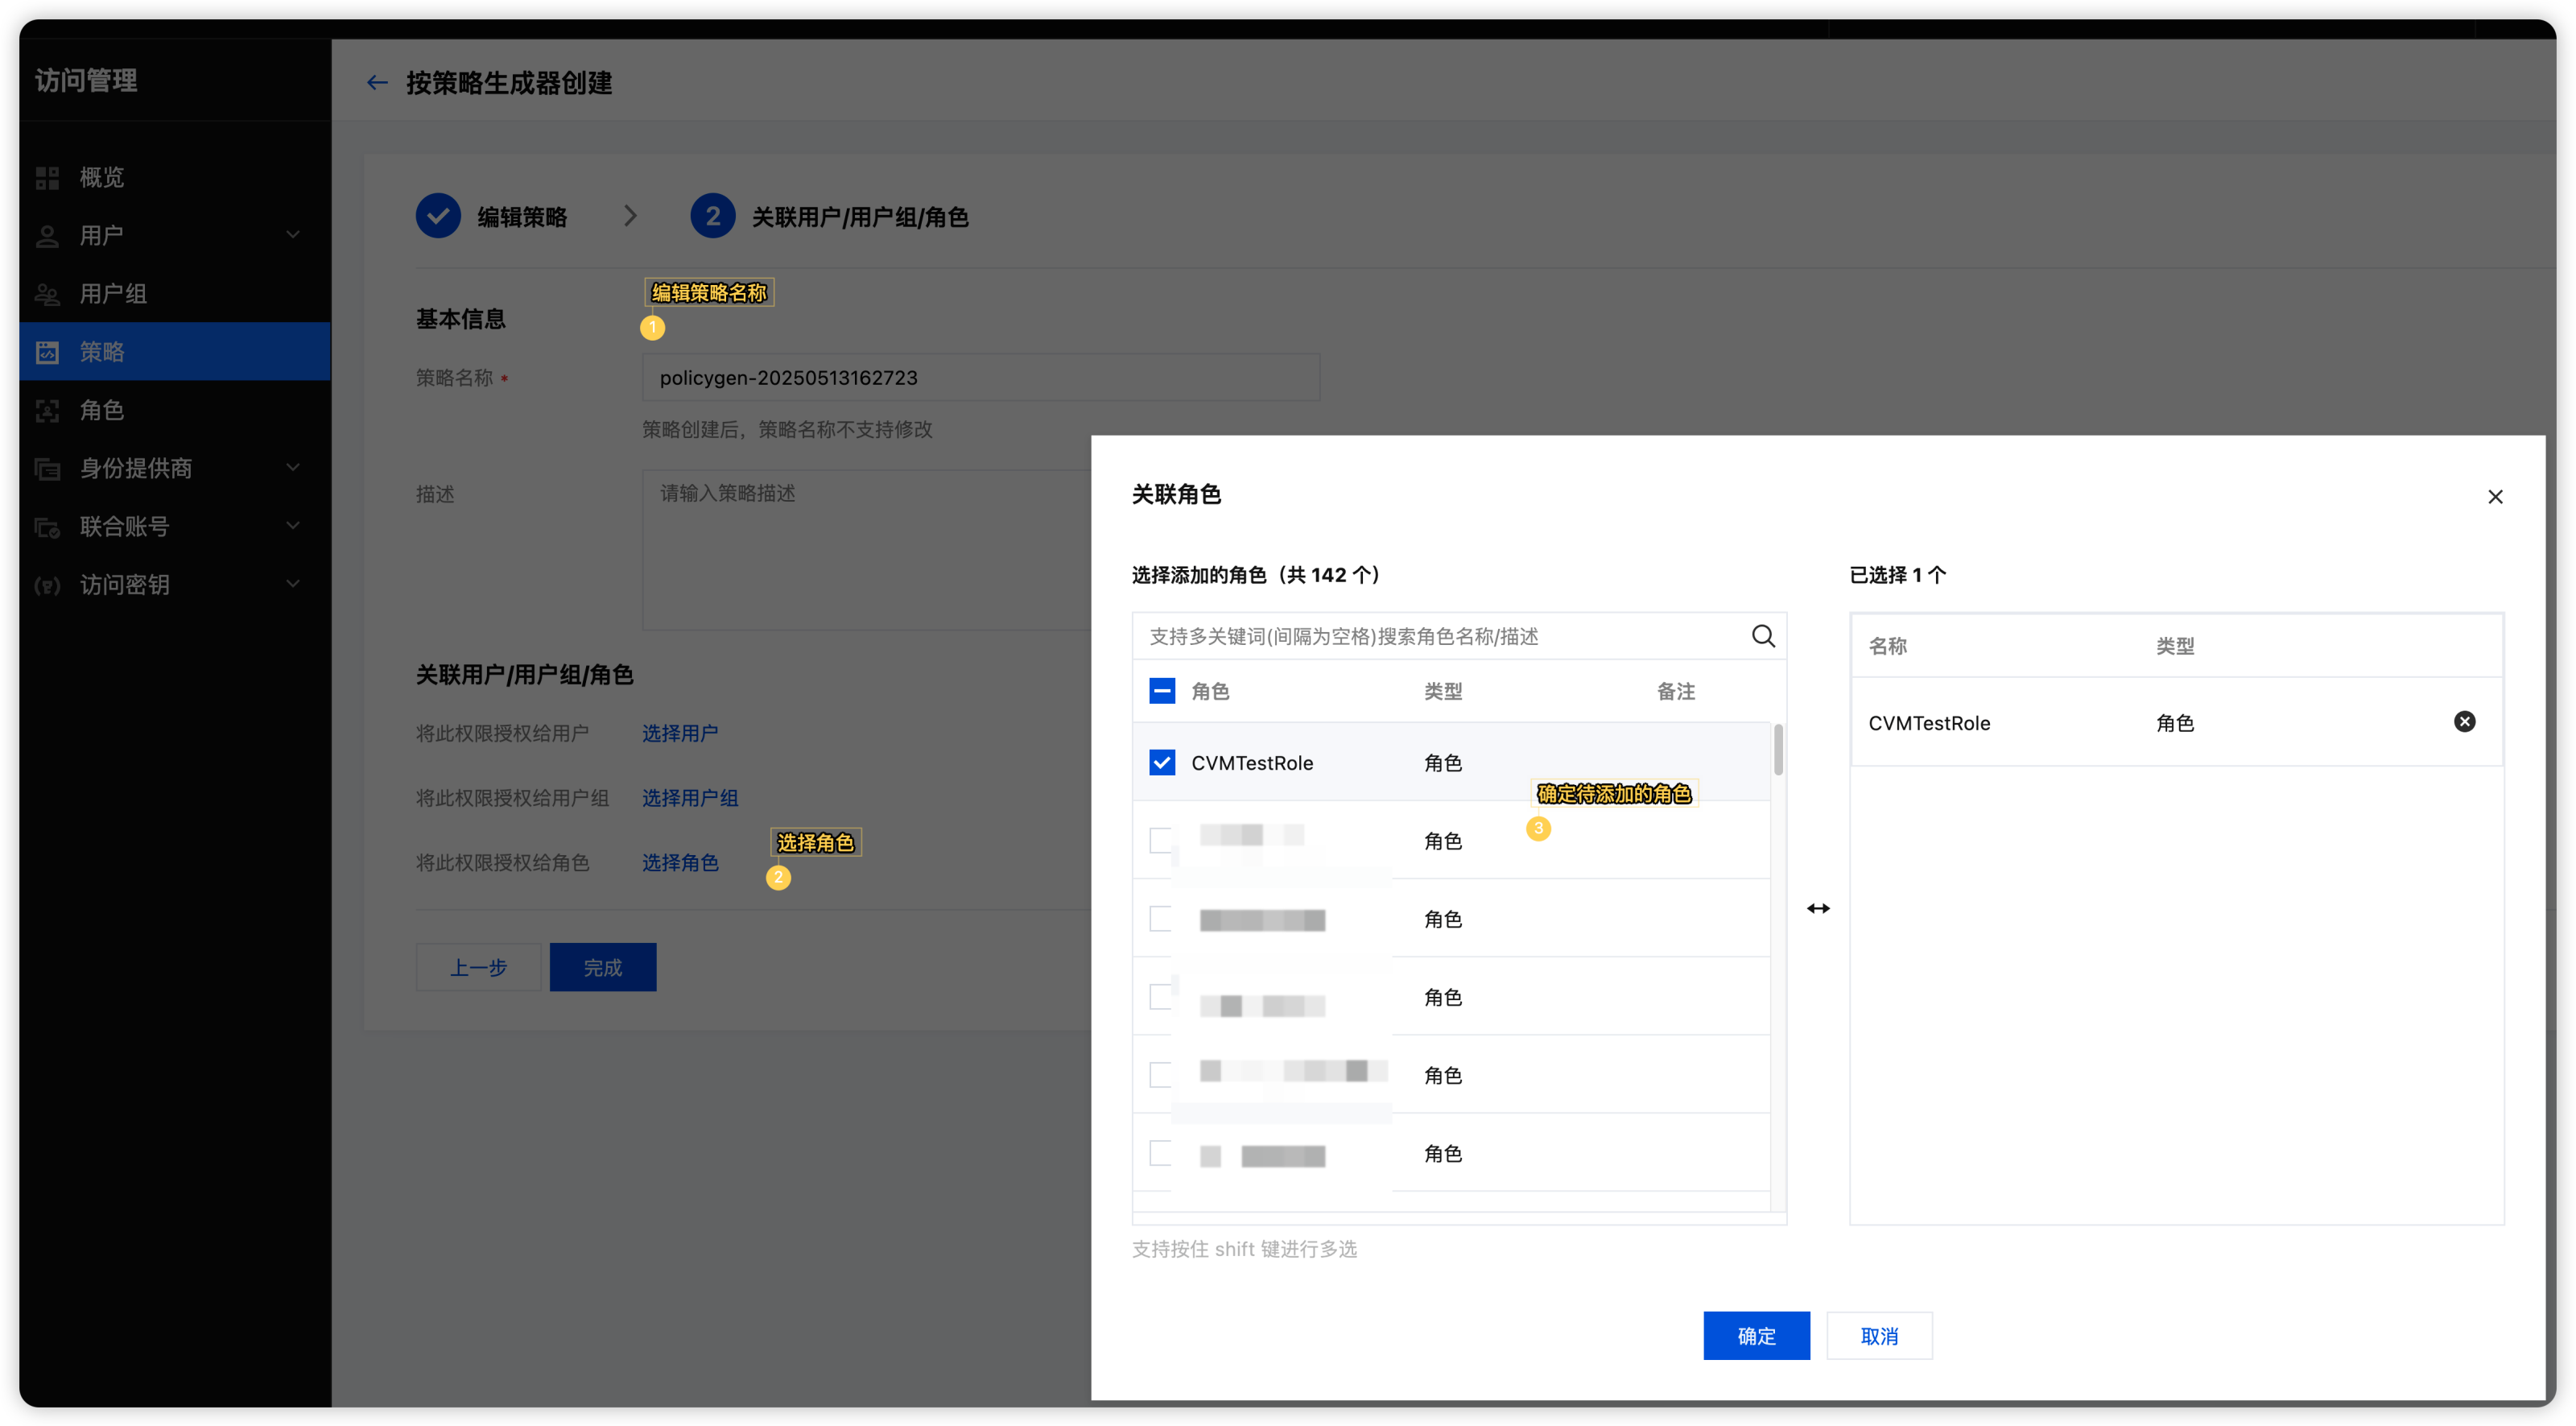2576x1426 pixels.
Task: Click the 确定 confirm button
Action: click(1756, 1335)
